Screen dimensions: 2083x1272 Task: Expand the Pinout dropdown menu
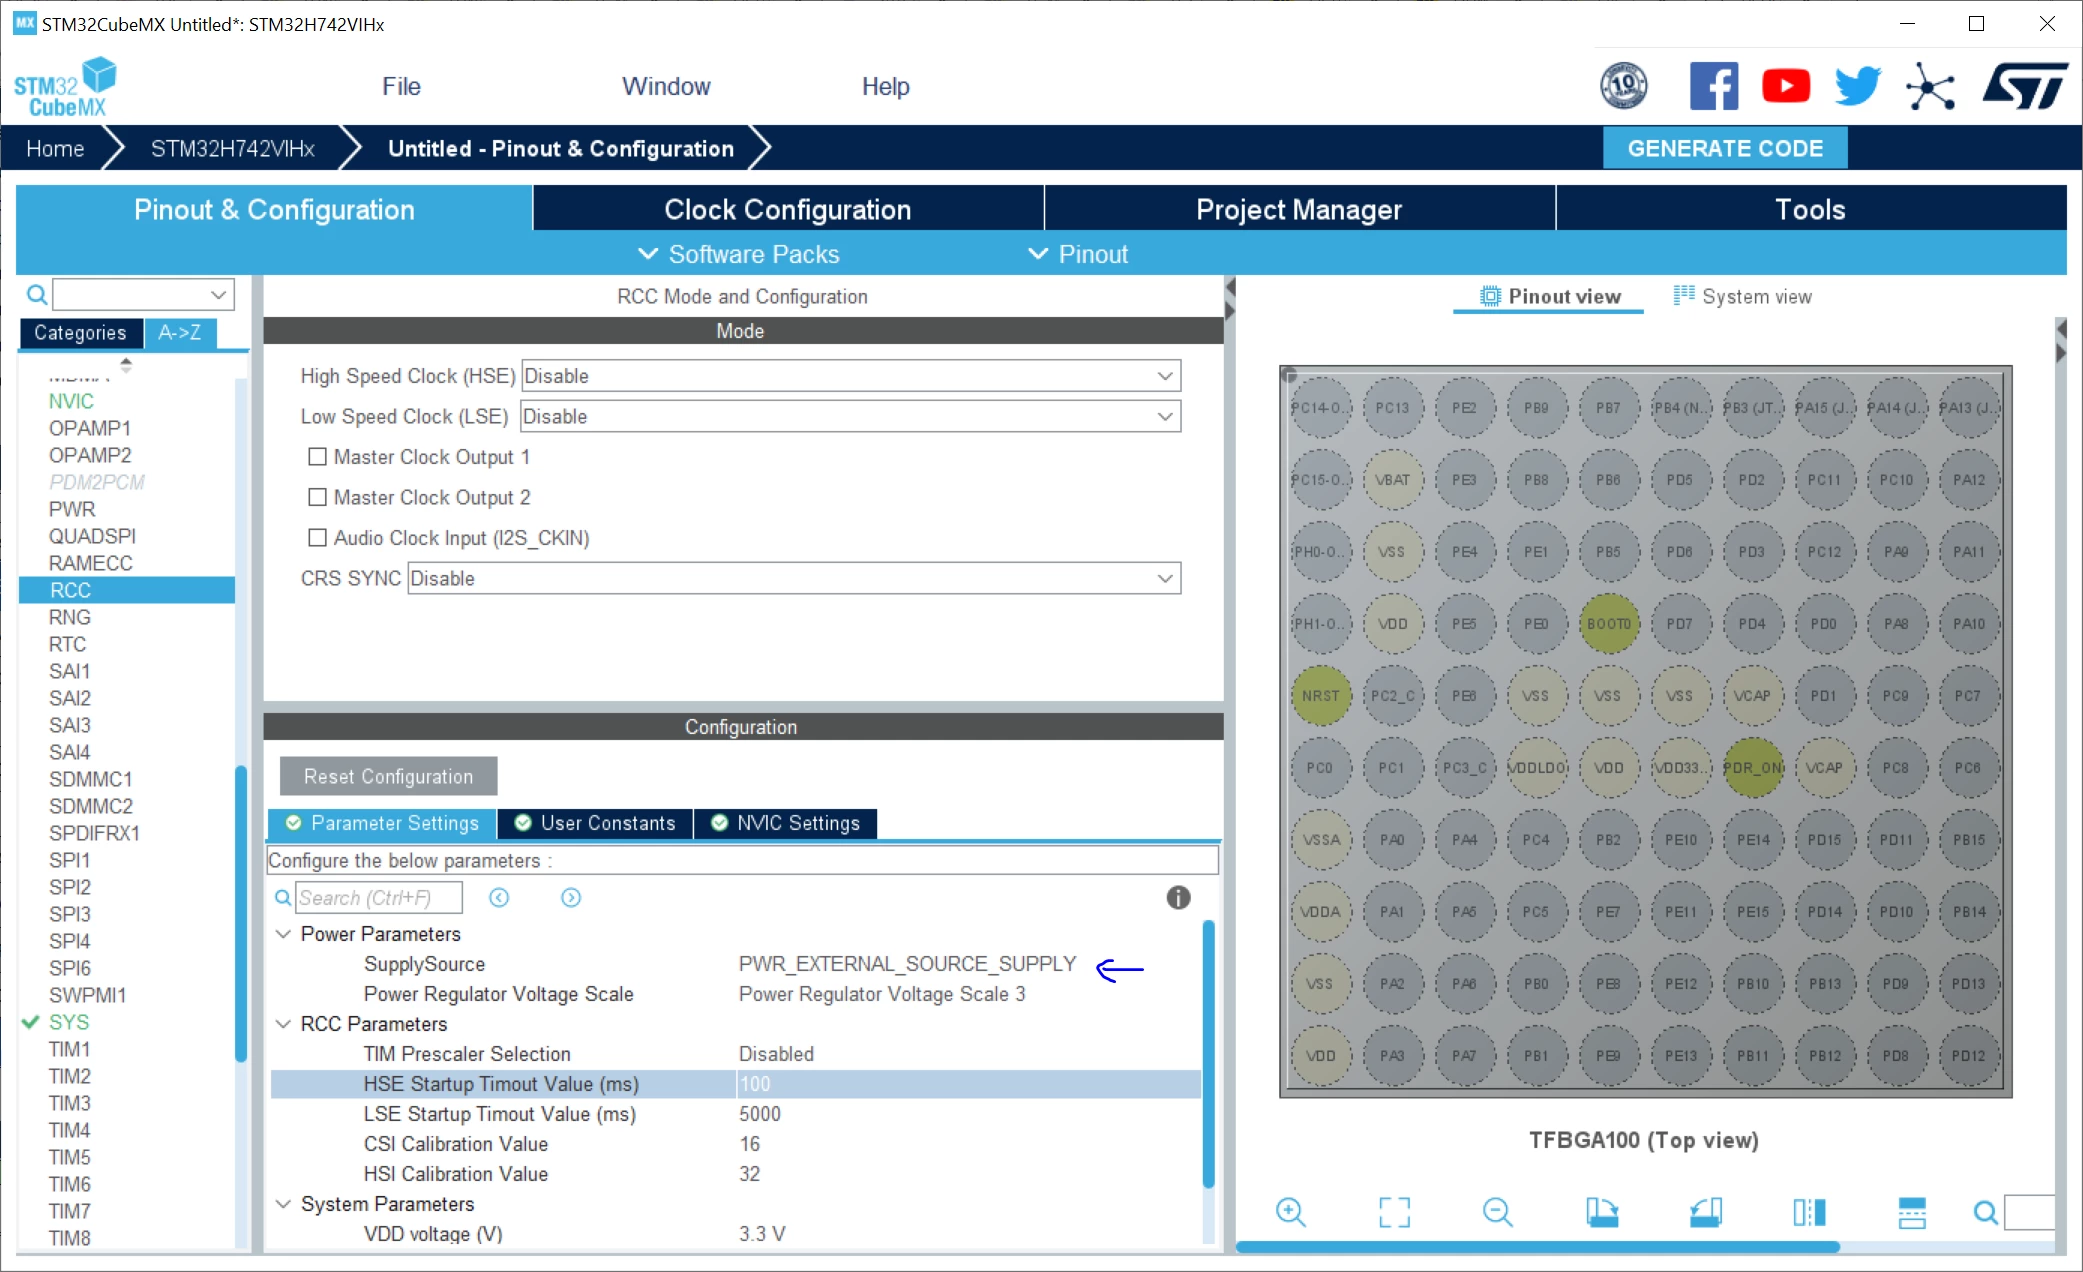pos(1078,254)
